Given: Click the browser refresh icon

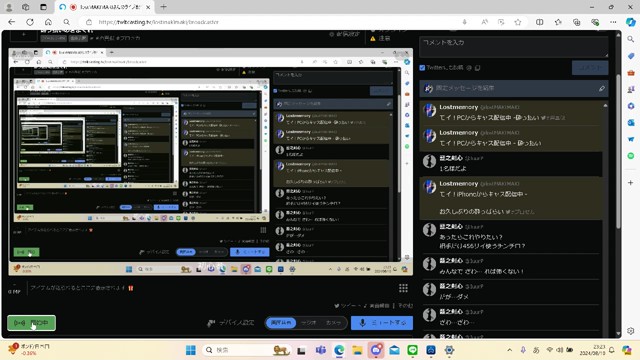Looking at the screenshot, I should point(30,22).
